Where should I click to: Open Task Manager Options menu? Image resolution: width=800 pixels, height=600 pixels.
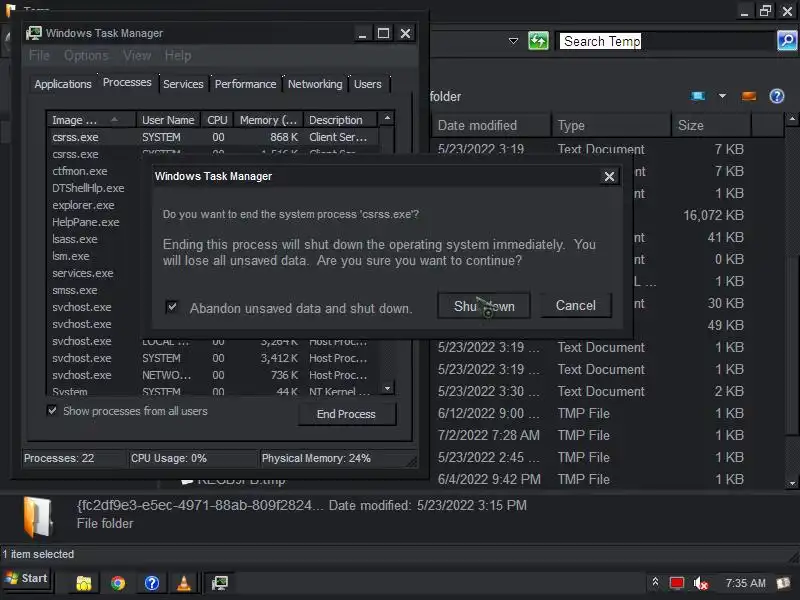[x=86, y=55]
